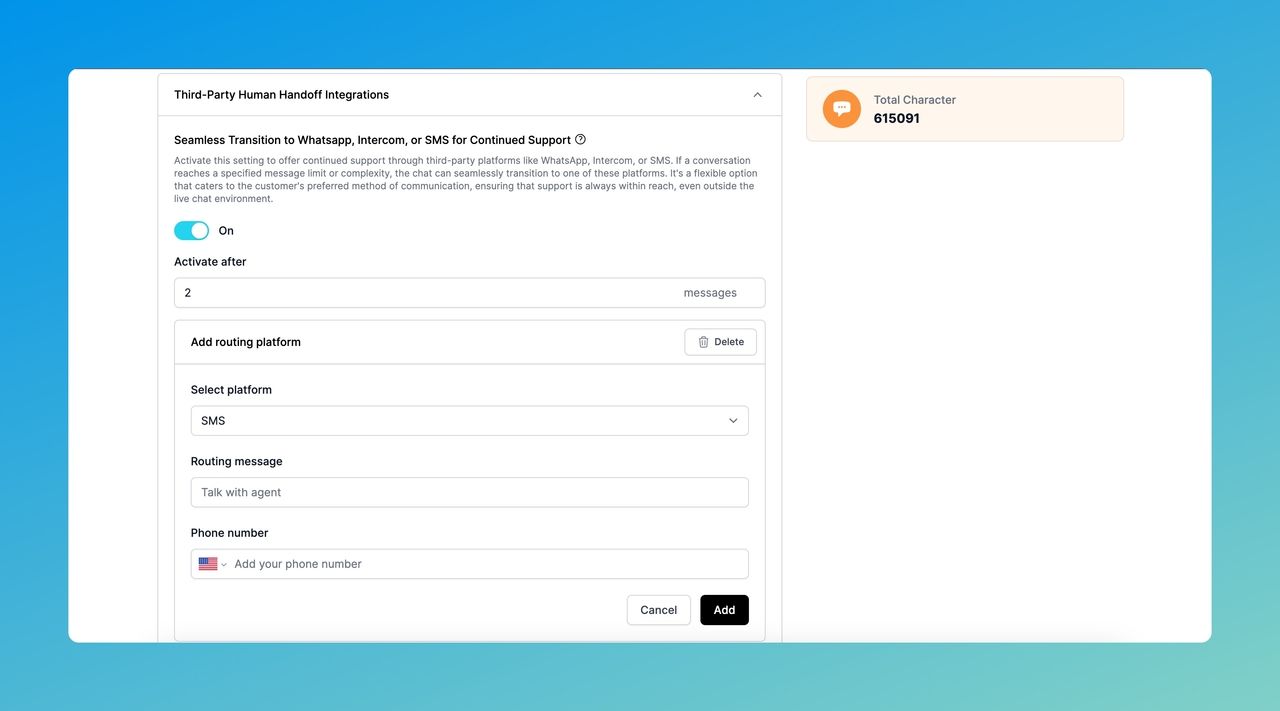The height and width of the screenshot is (711, 1280).
Task: Click the orange chat bubble icon
Action: tap(842, 109)
